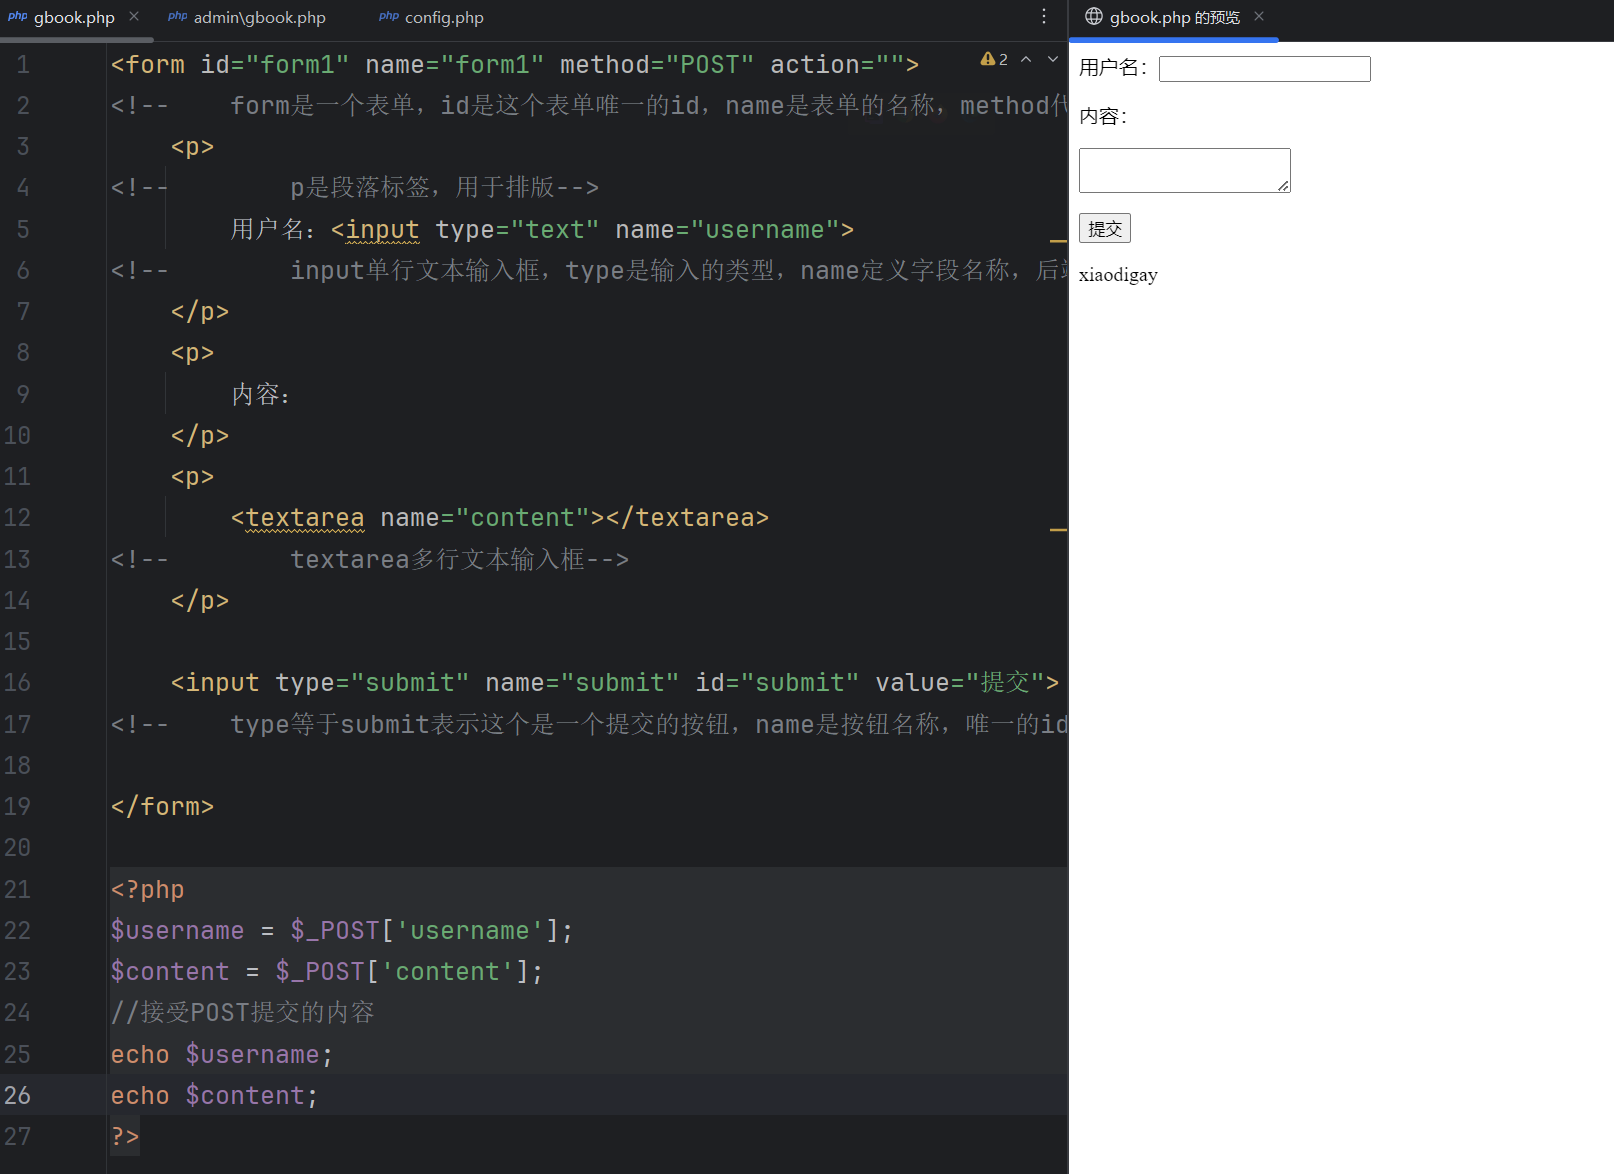Click inside the 内容 textarea in preview
1614x1174 pixels.
click(1184, 170)
